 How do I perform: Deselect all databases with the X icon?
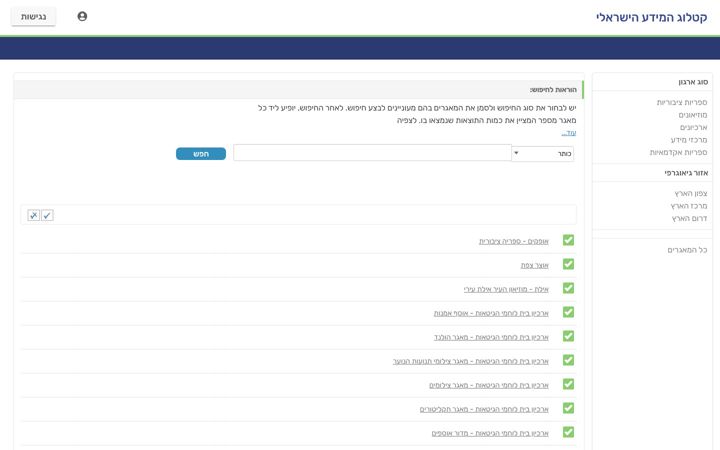pyautogui.click(x=34, y=215)
